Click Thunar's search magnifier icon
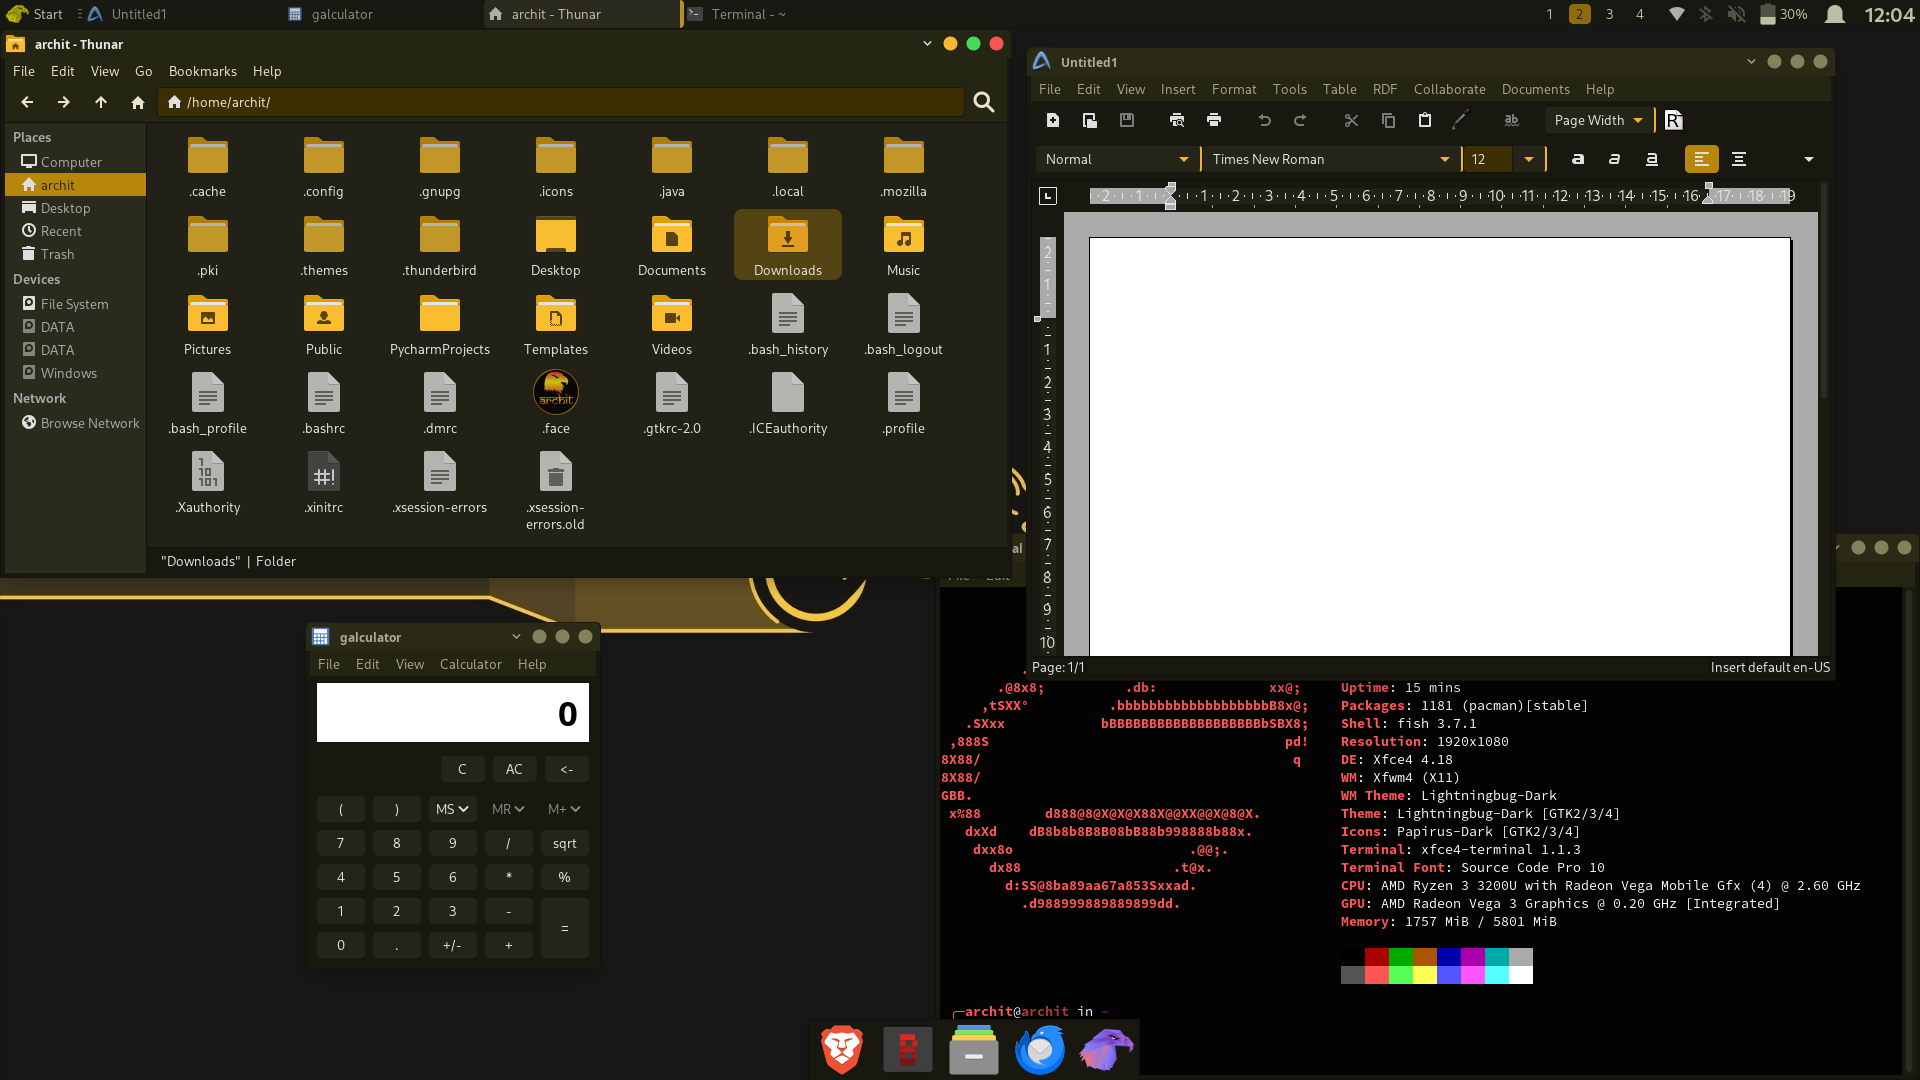This screenshot has width=1920, height=1080. click(x=984, y=102)
